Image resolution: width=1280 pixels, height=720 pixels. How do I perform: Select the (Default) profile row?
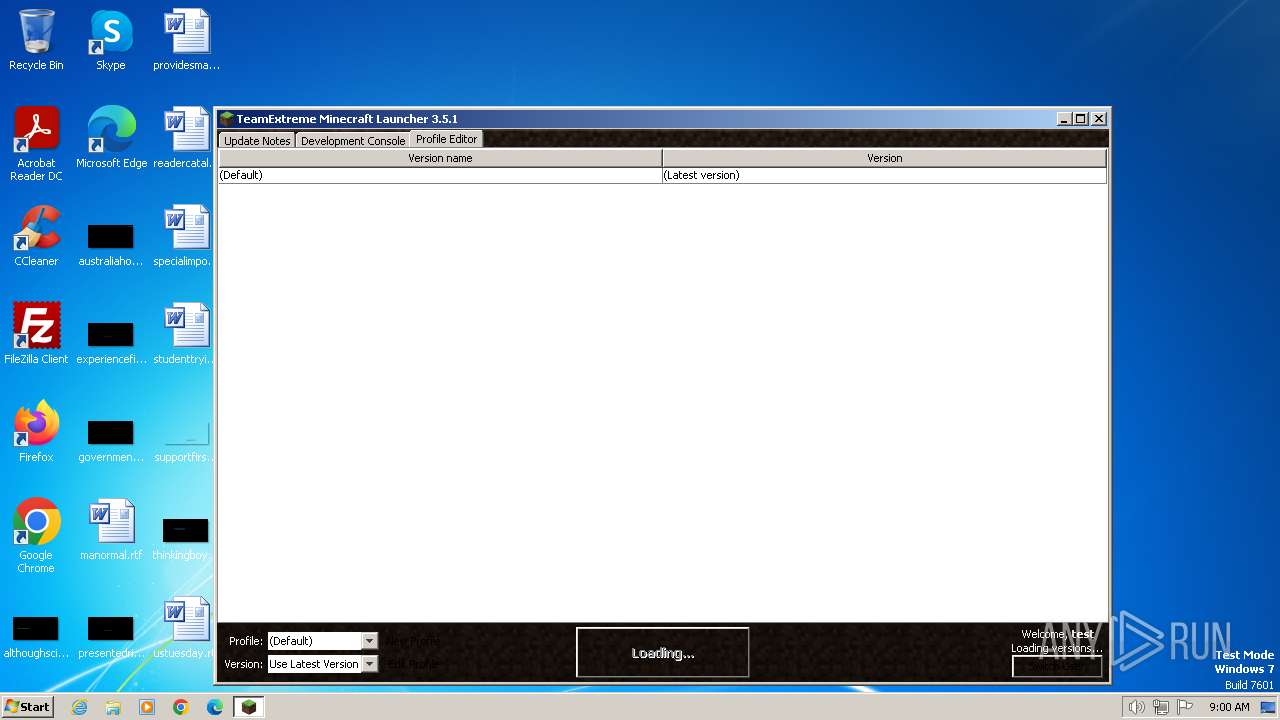point(662,175)
